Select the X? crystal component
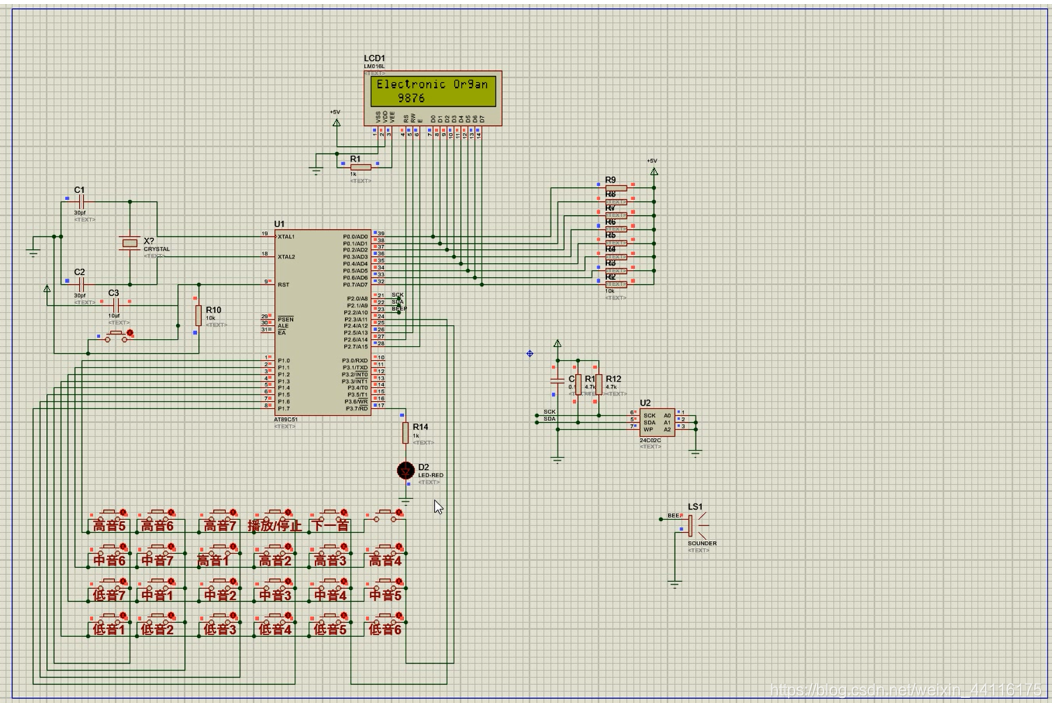 tap(129, 243)
